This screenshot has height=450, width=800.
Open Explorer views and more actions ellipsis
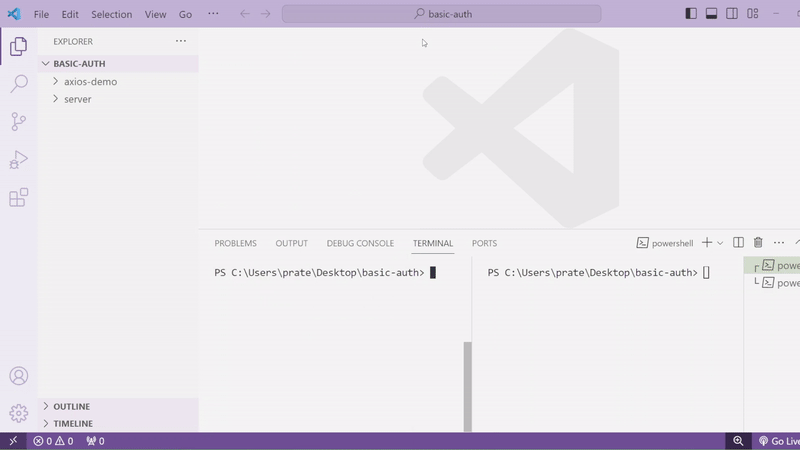tap(181, 41)
